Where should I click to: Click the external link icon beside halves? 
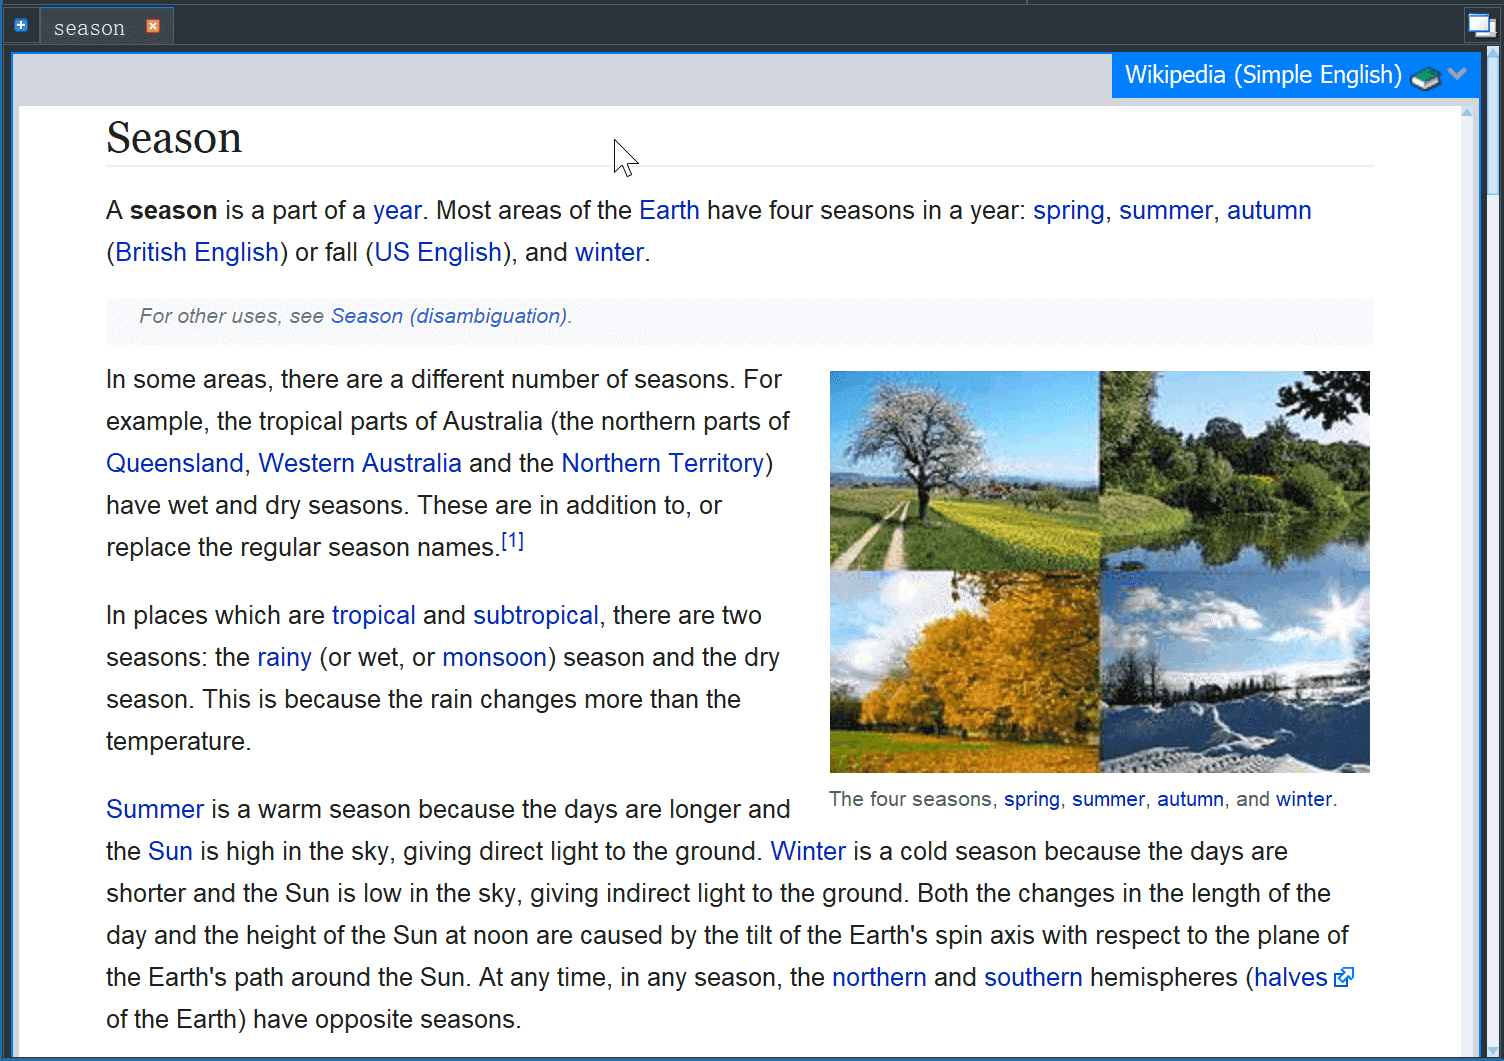pyautogui.click(x=1344, y=977)
